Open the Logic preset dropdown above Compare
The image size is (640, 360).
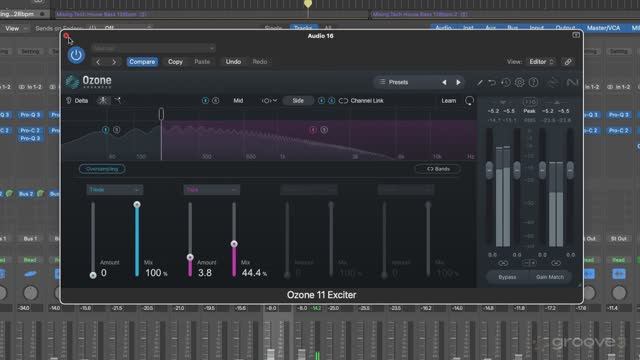tap(153, 48)
